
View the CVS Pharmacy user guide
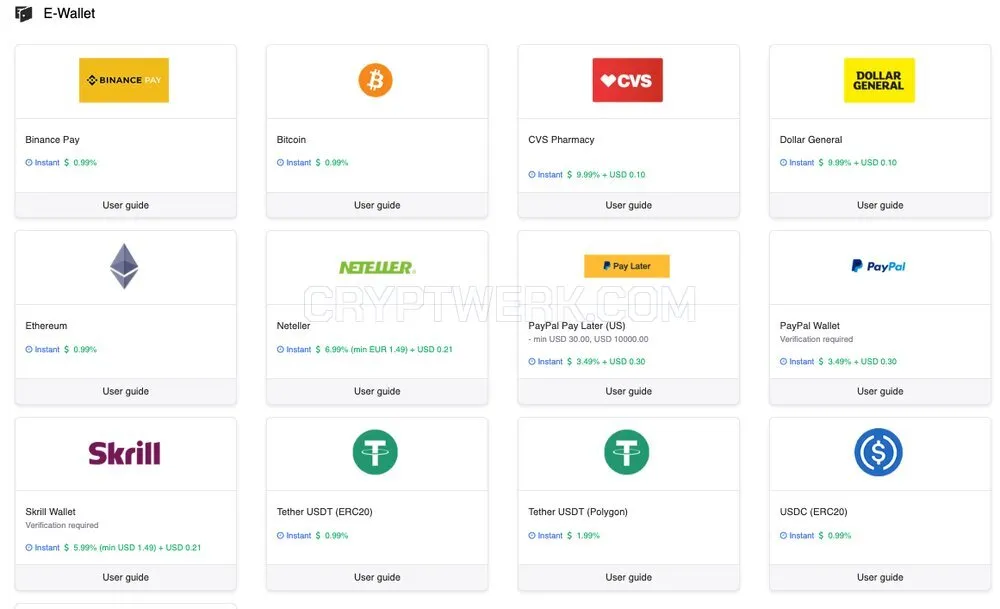coord(628,205)
